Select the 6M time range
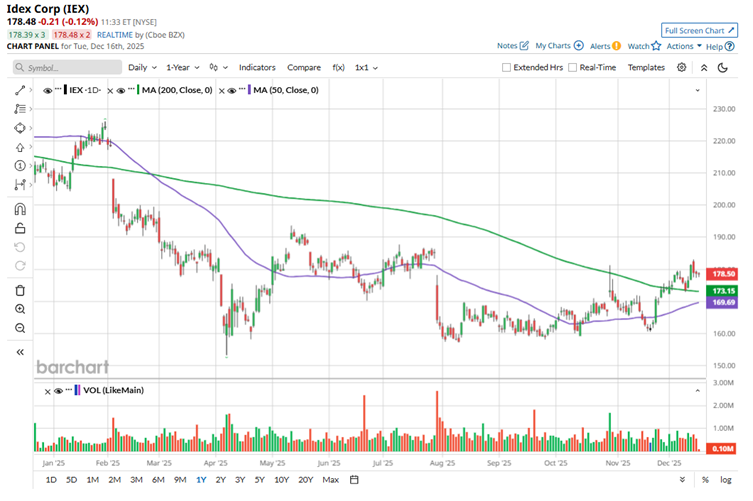The image size is (753, 501). 158,480
